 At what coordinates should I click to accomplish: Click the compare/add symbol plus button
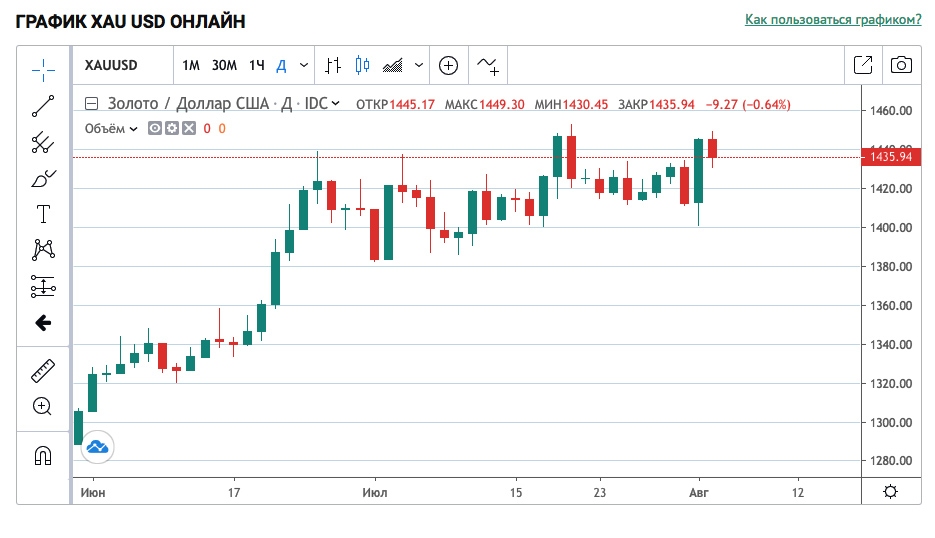coord(449,66)
